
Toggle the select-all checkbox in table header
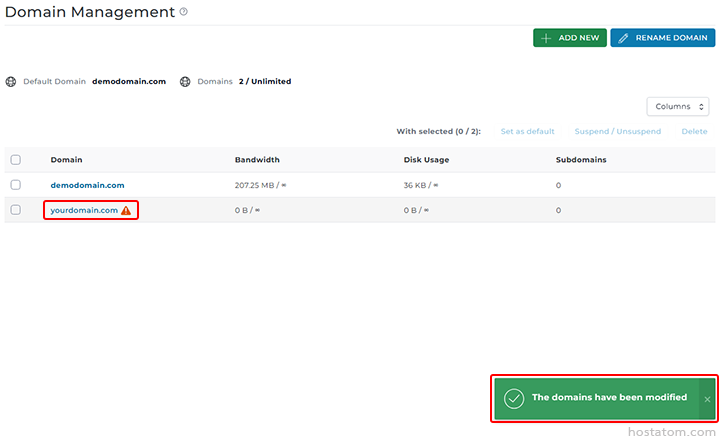click(x=15, y=159)
